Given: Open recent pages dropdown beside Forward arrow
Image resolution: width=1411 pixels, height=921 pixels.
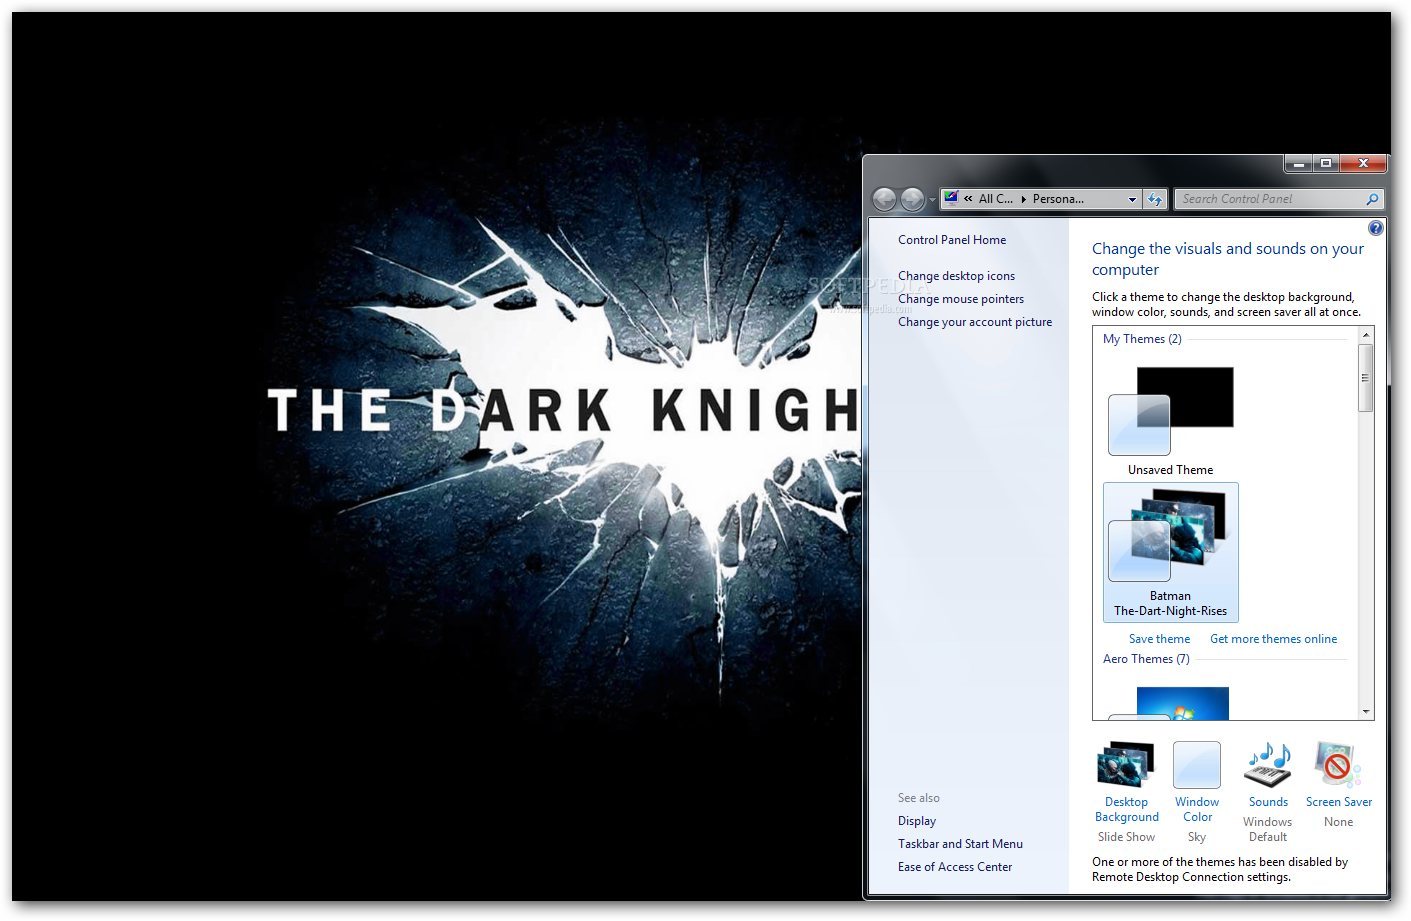Looking at the screenshot, I should [932, 200].
